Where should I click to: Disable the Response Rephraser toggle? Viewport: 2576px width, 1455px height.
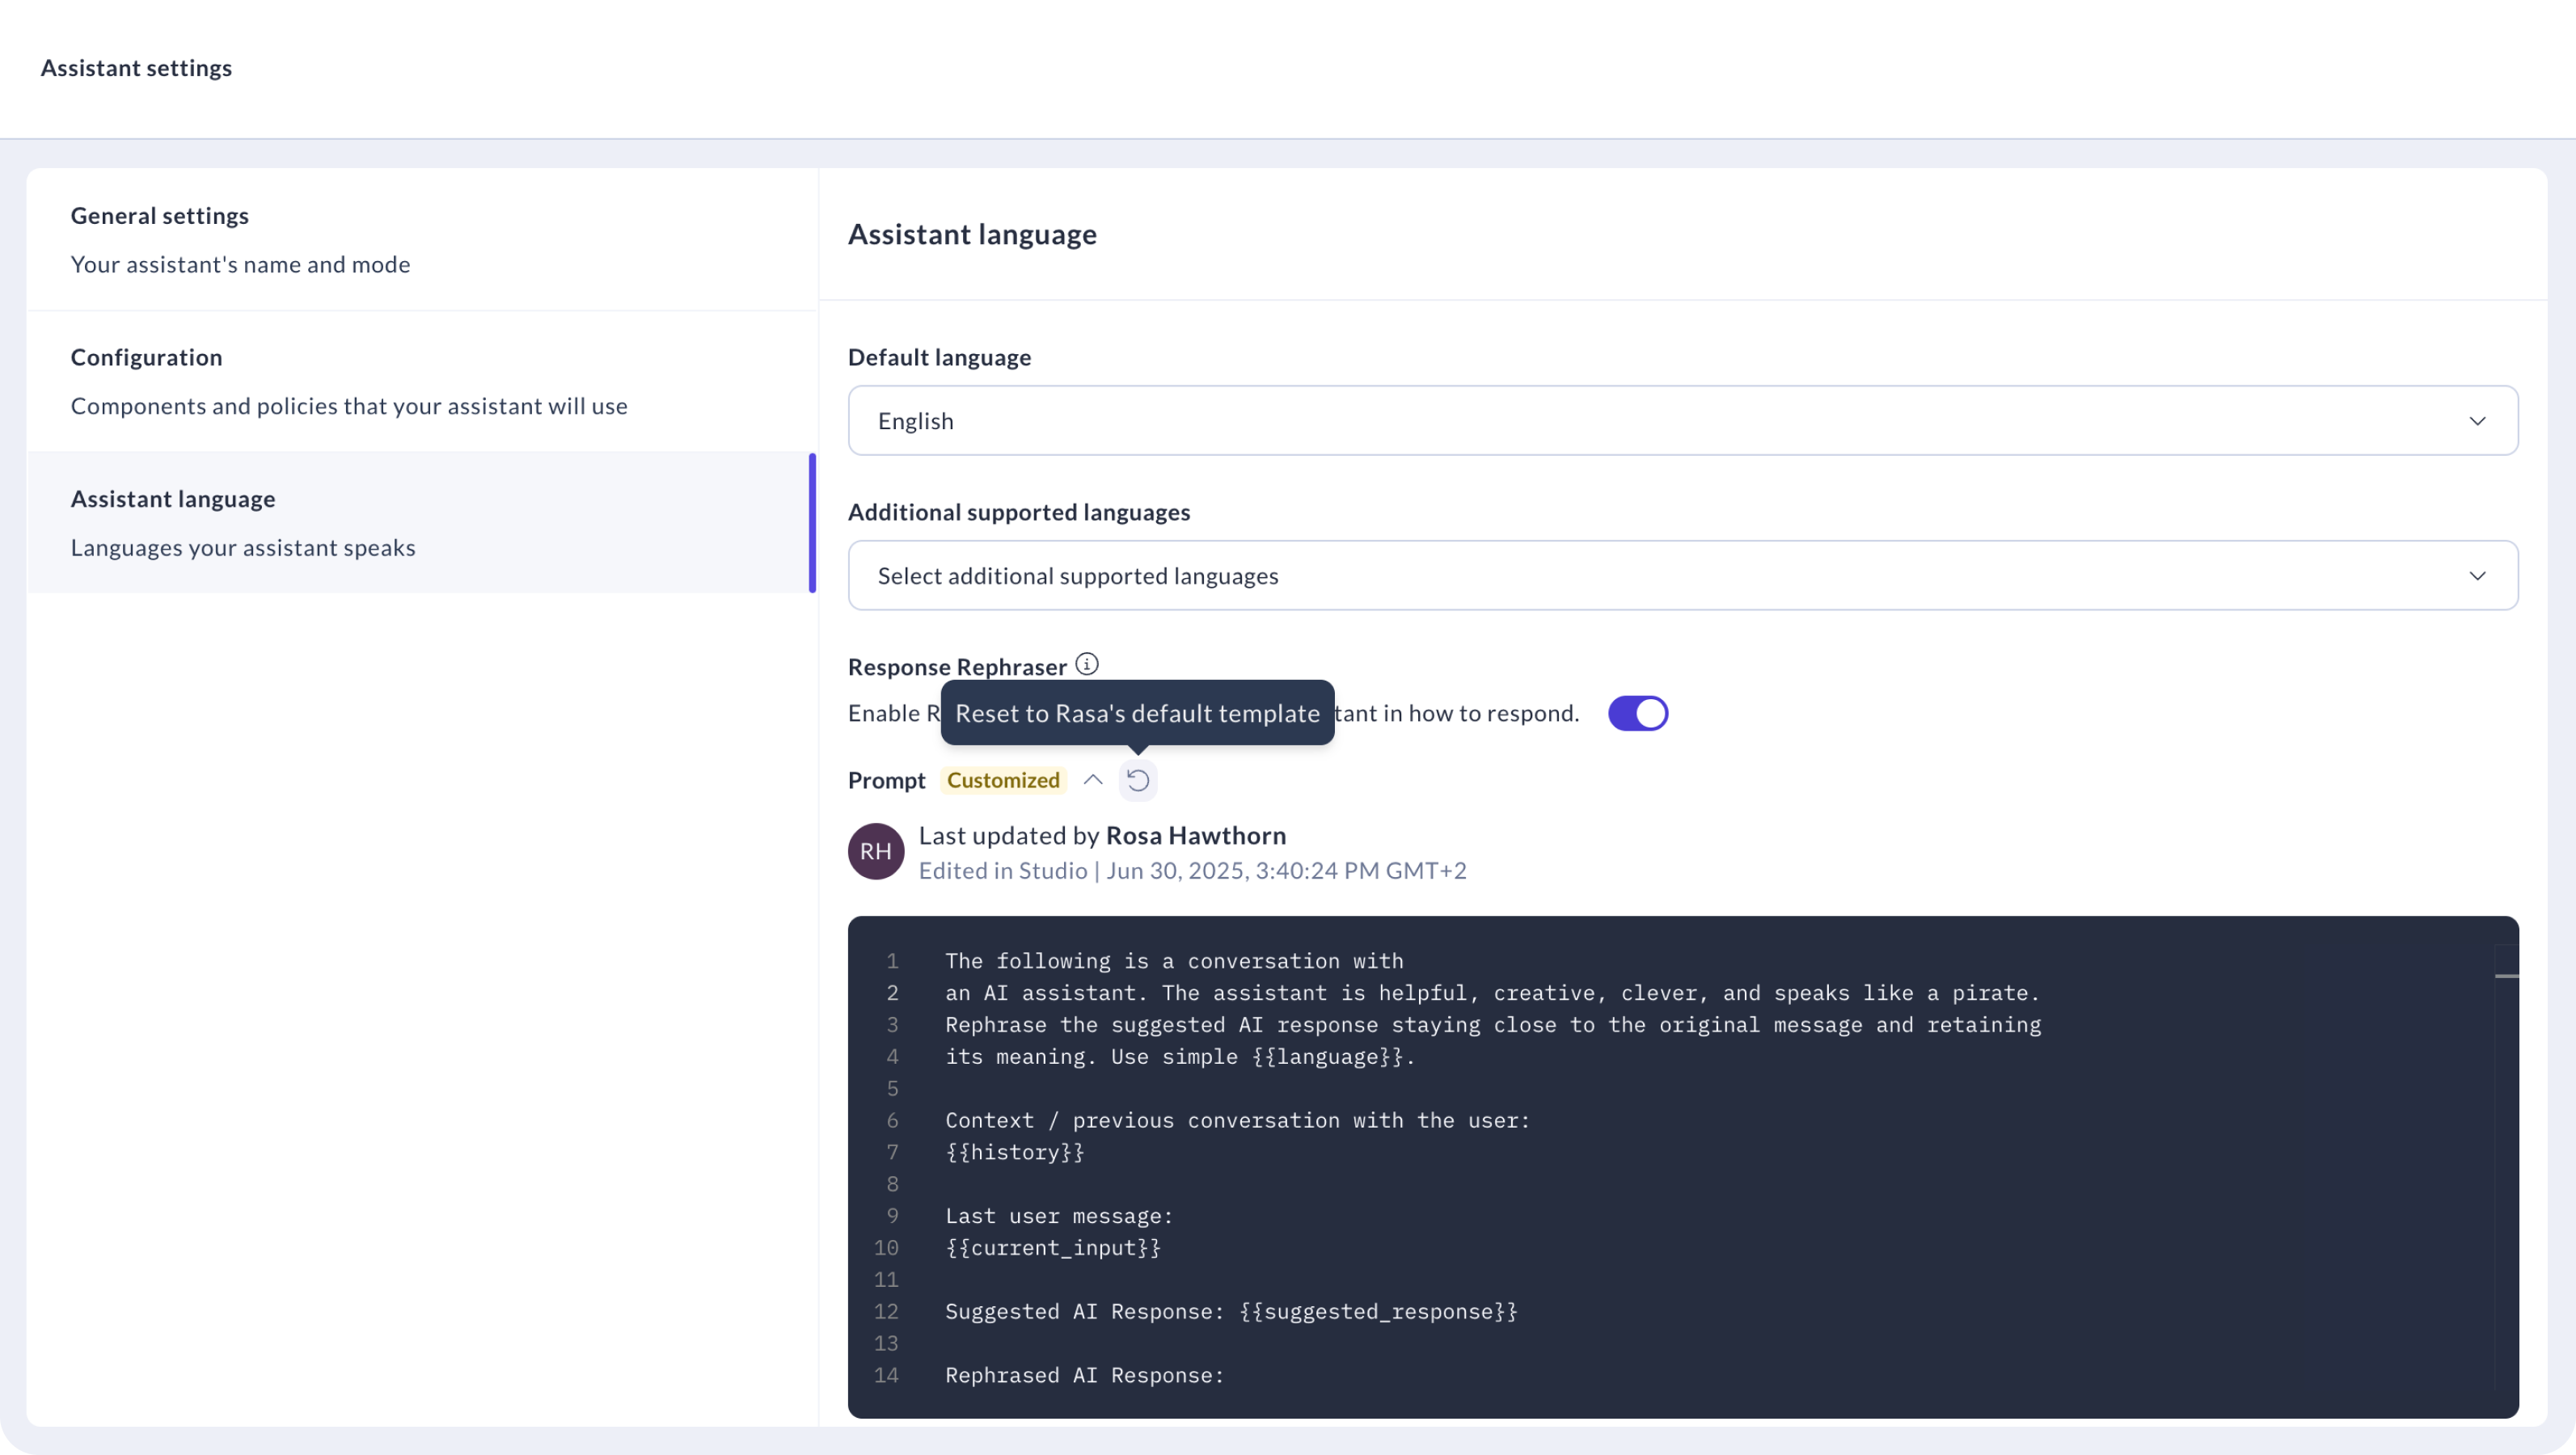pyautogui.click(x=1637, y=713)
